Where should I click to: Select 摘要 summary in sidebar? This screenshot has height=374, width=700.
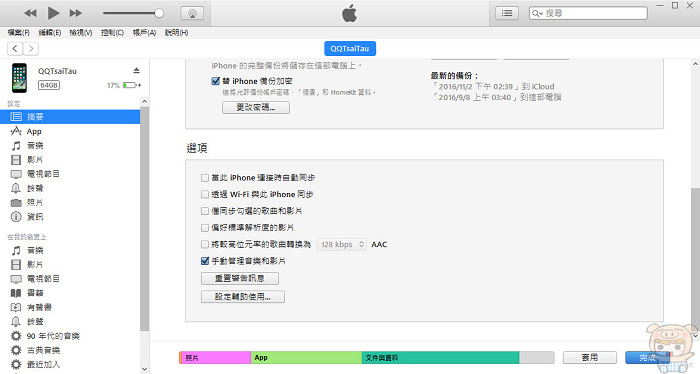70,117
